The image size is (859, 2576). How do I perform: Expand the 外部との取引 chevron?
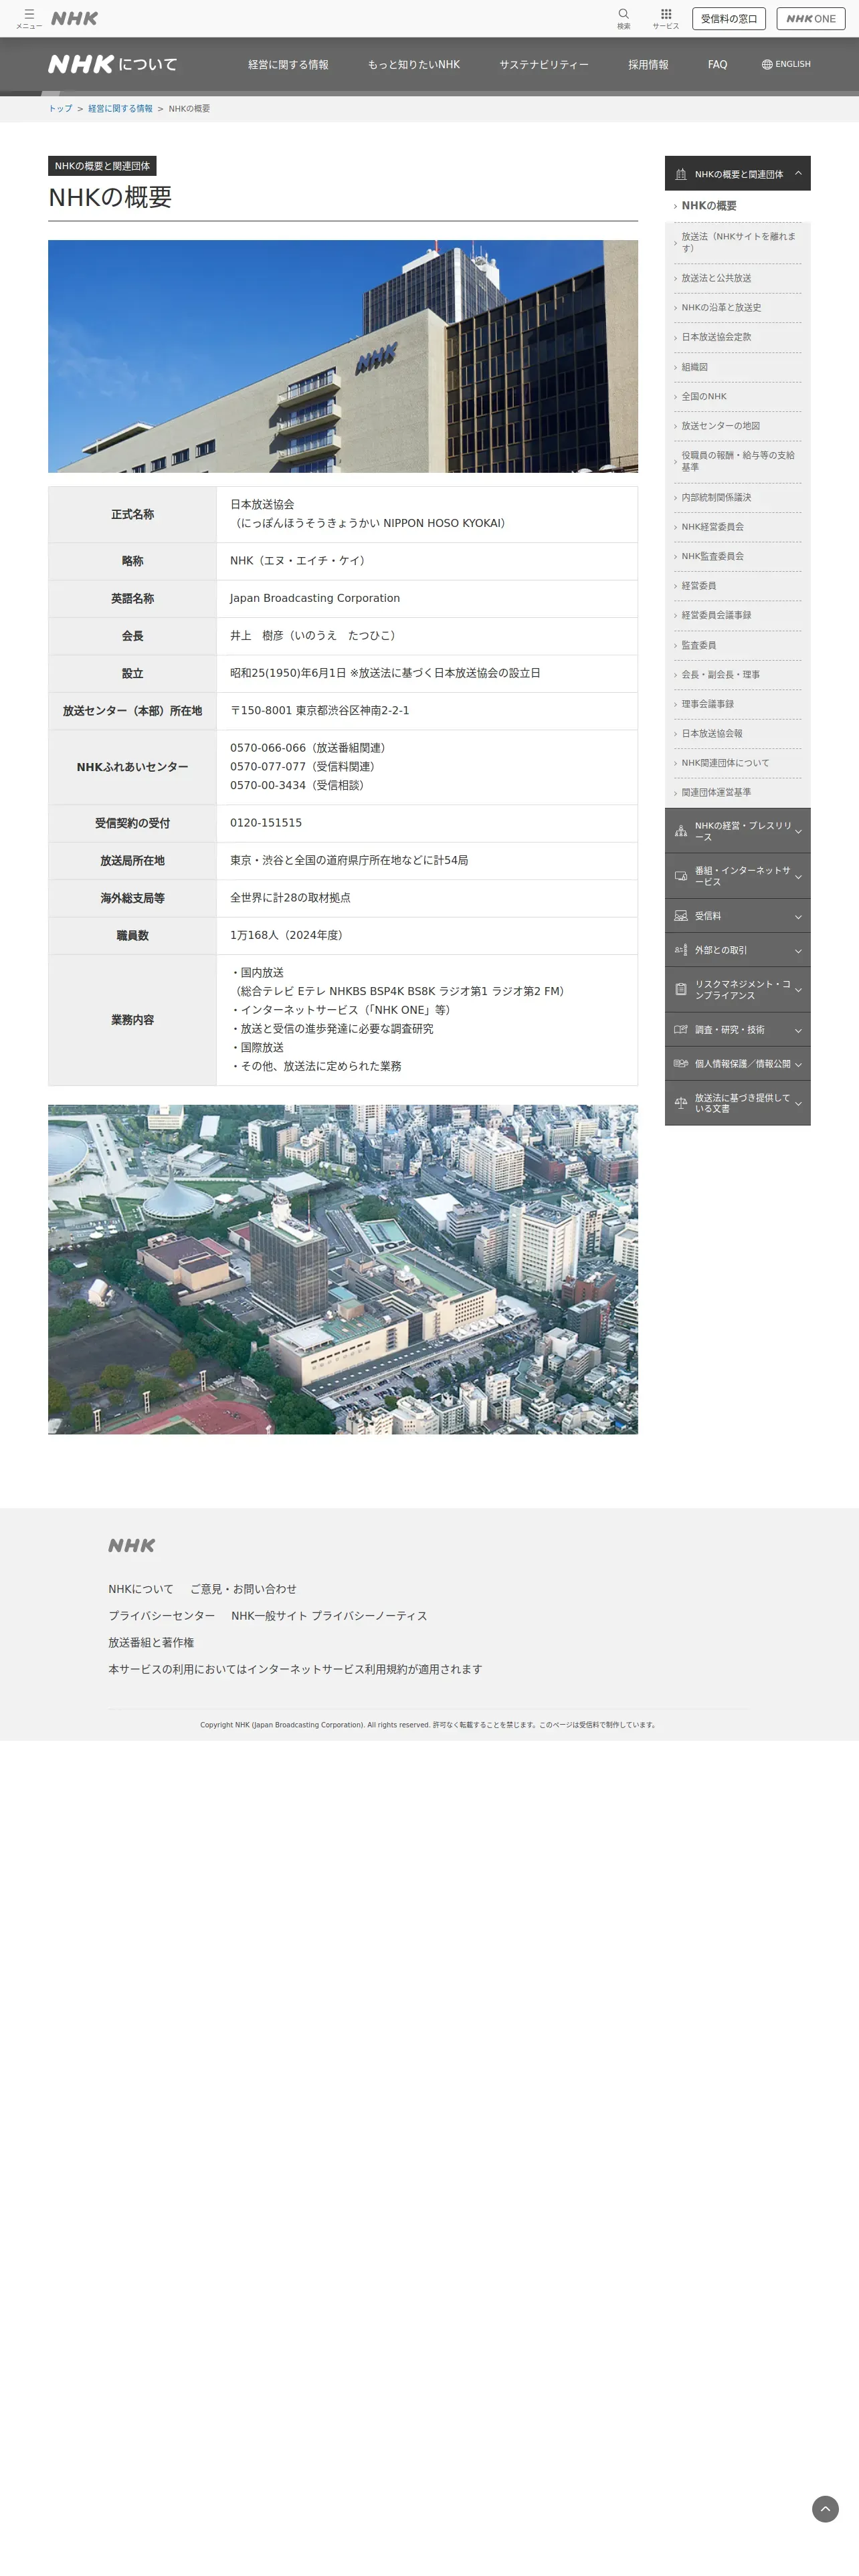(798, 950)
